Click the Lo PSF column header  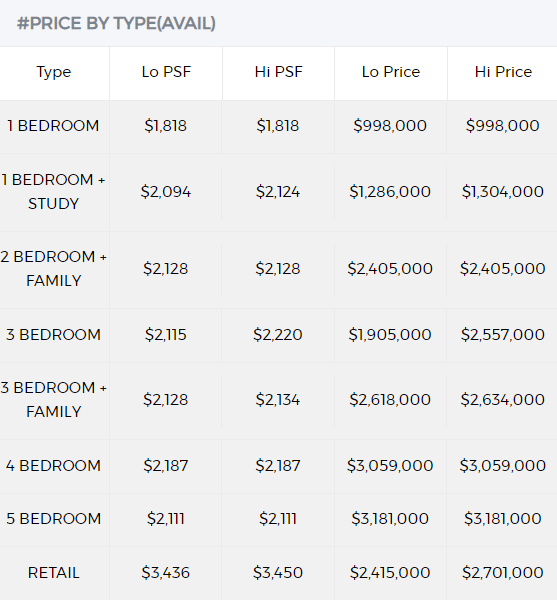[x=166, y=72]
